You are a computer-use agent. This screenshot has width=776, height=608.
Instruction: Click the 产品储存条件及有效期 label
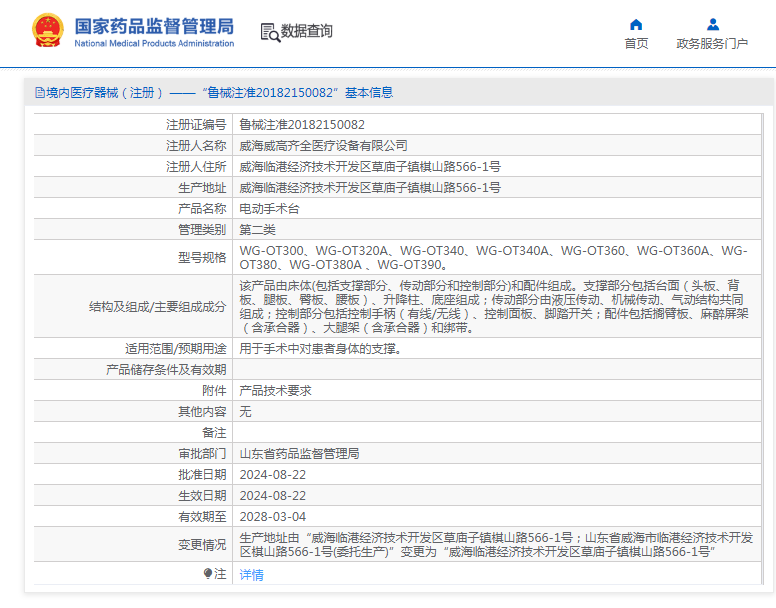point(166,370)
